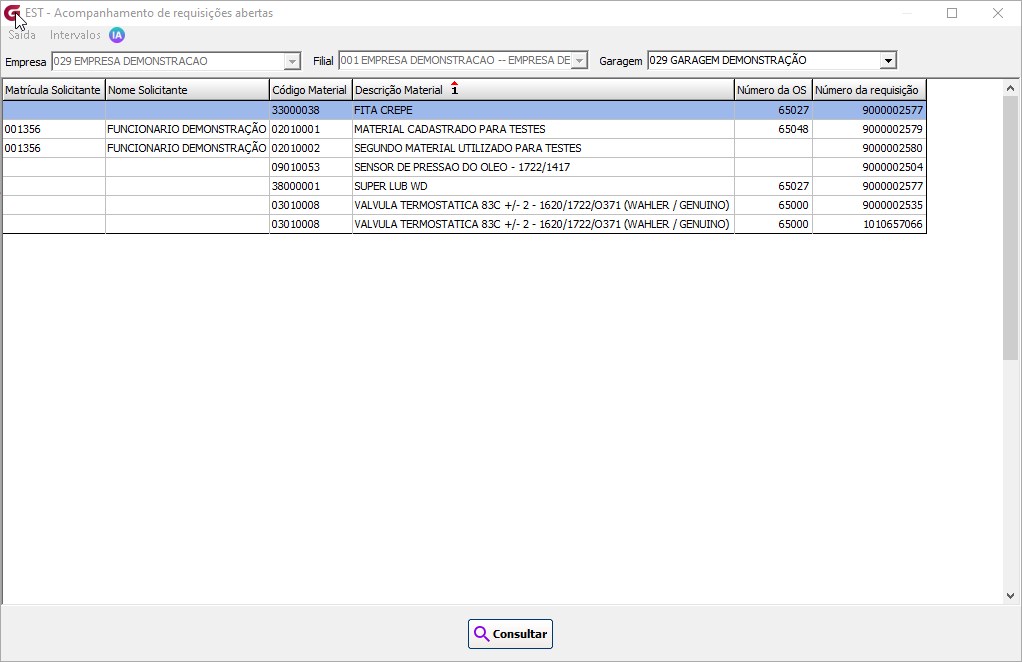Click the vertical scrollbar thumb

tap(1010, 227)
